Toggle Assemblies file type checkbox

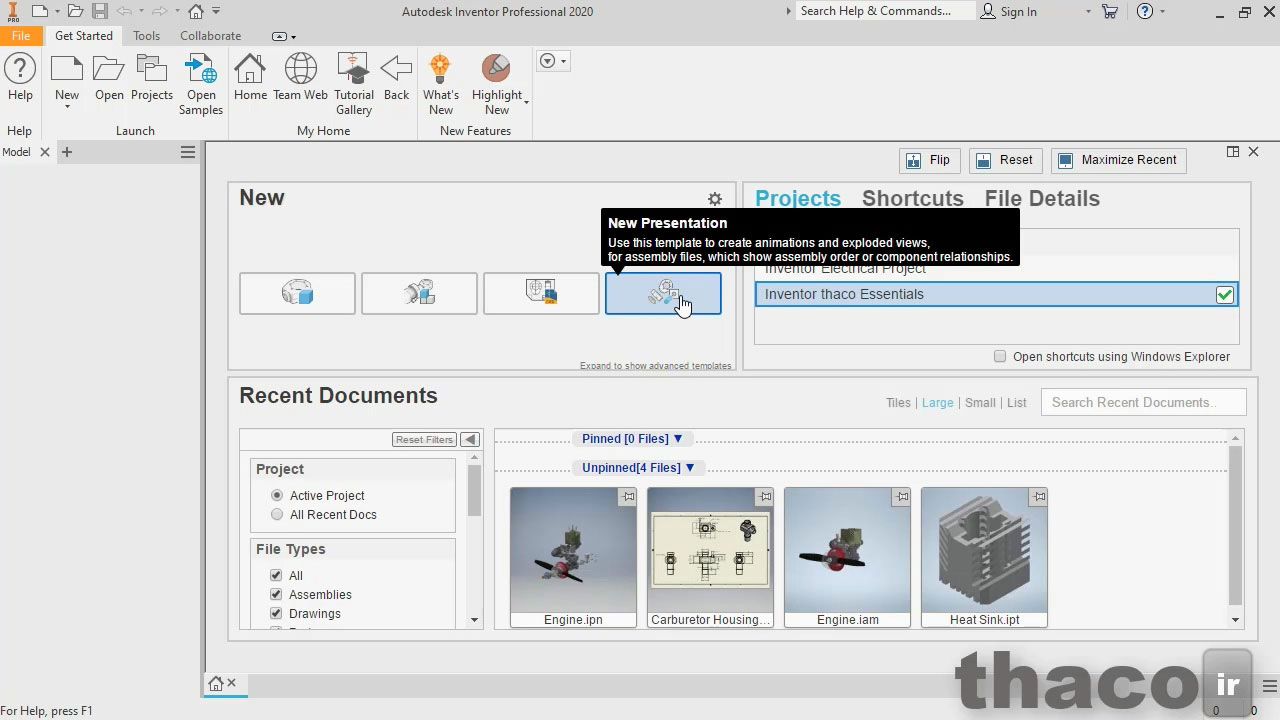pos(276,594)
